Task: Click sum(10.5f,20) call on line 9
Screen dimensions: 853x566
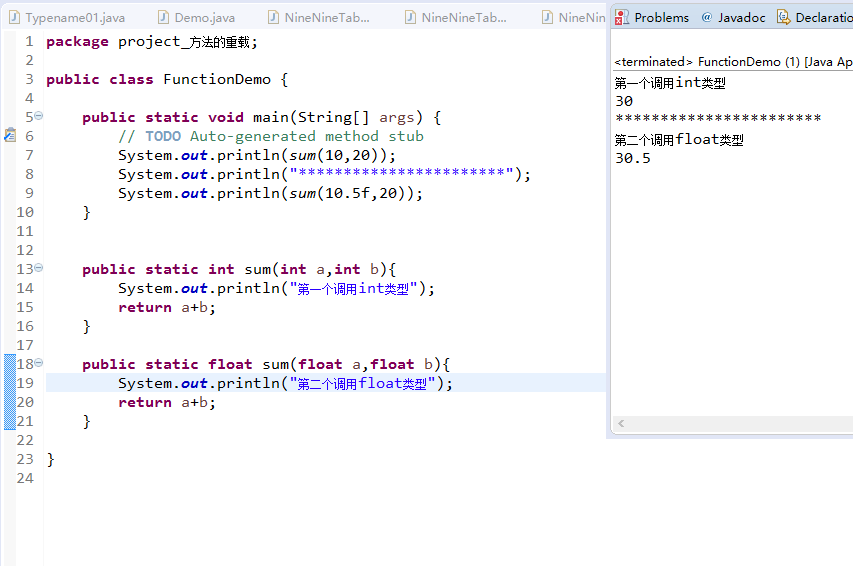Action: pyautogui.click(x=348, y=193)
